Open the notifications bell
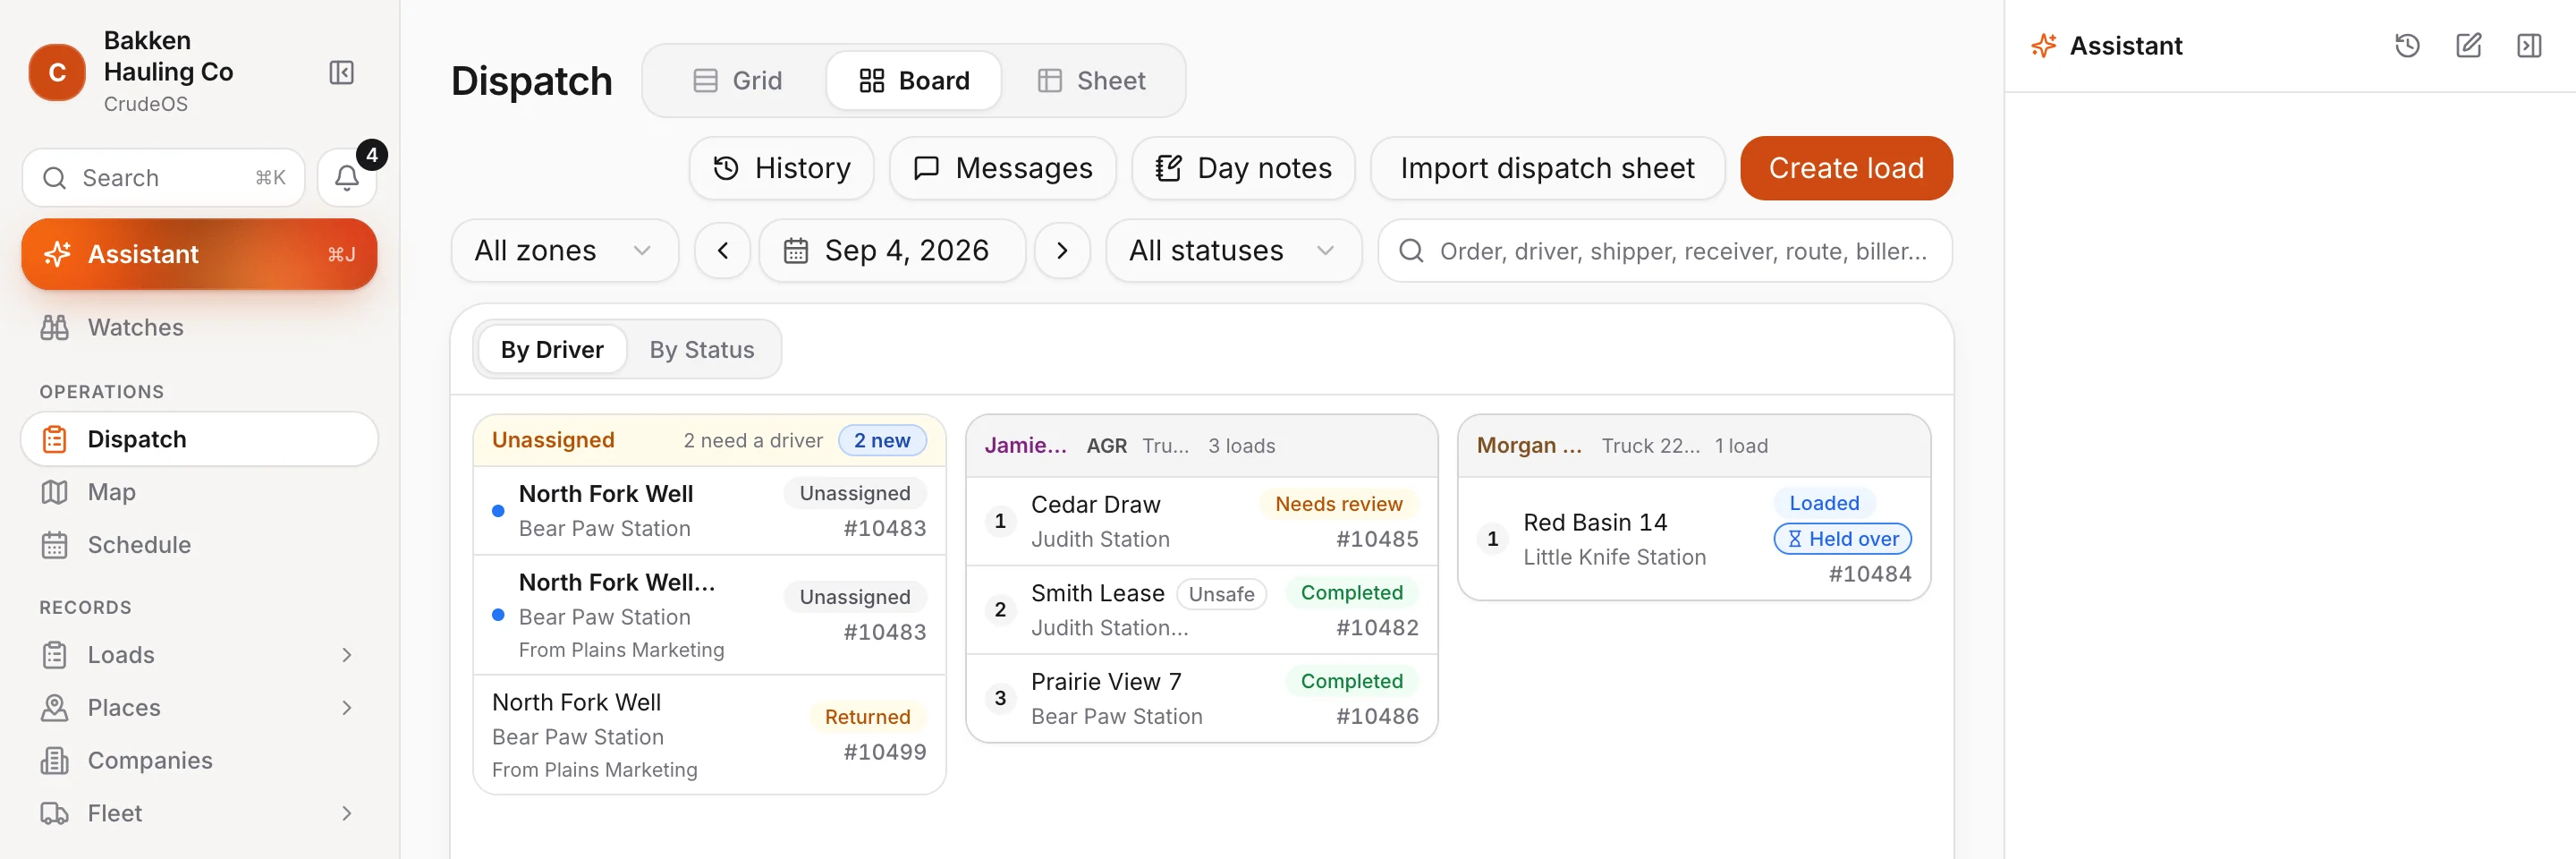Screen dimensions: 2576x859 click(347, 178)
